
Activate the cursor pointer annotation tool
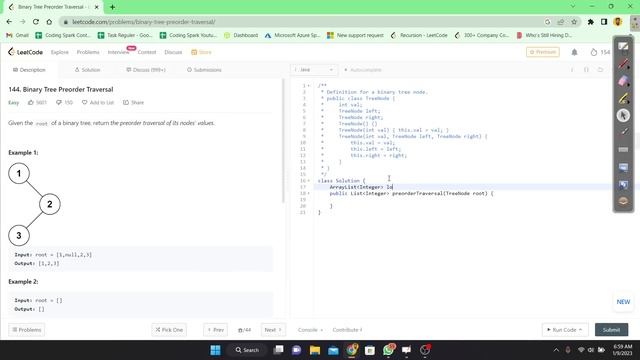tap(623, 116)
